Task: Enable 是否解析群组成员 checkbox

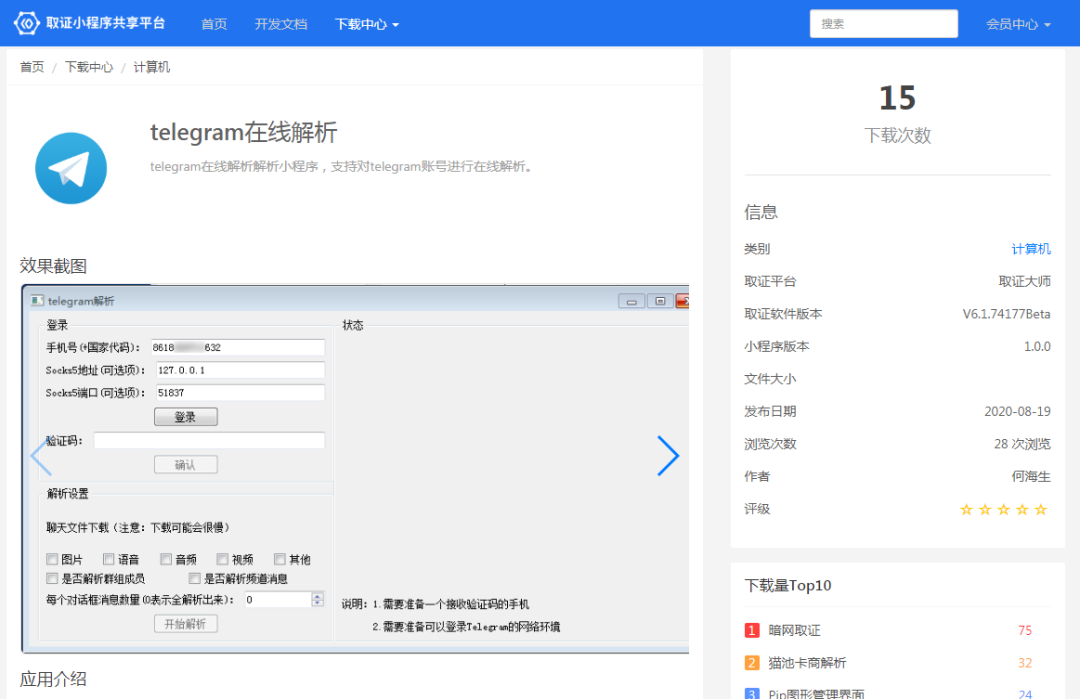Action: [x=52, y=578]
